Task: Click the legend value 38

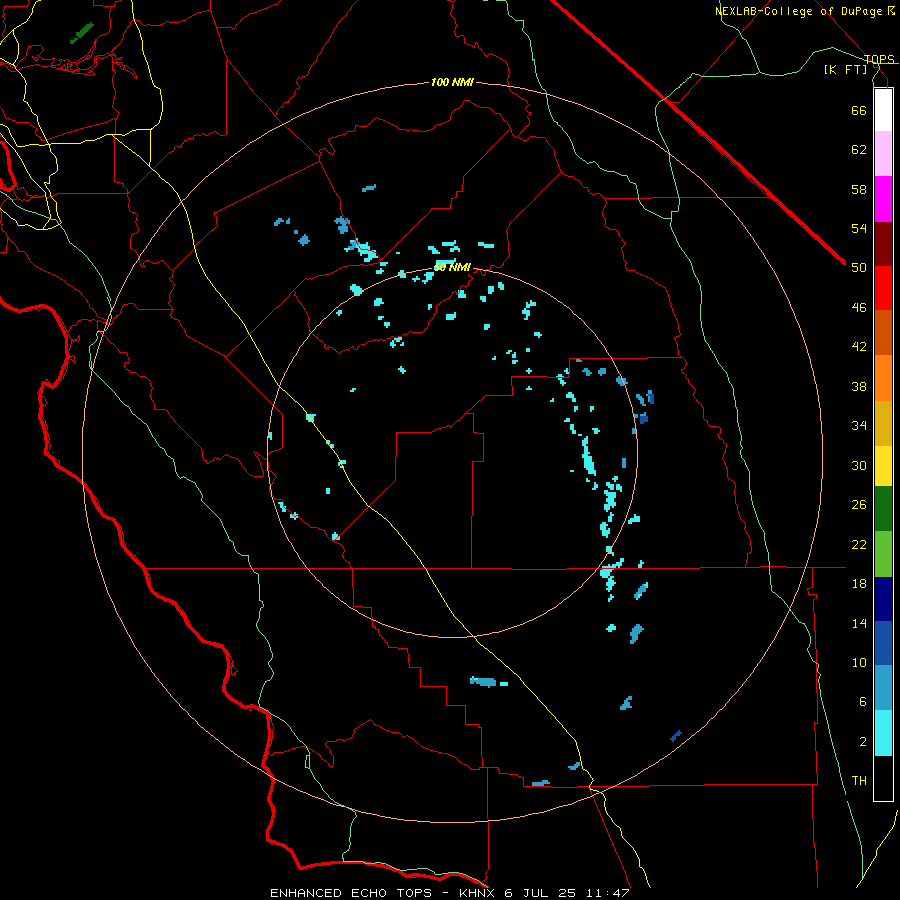Action: pyautogui.click(x=859, y=386)
